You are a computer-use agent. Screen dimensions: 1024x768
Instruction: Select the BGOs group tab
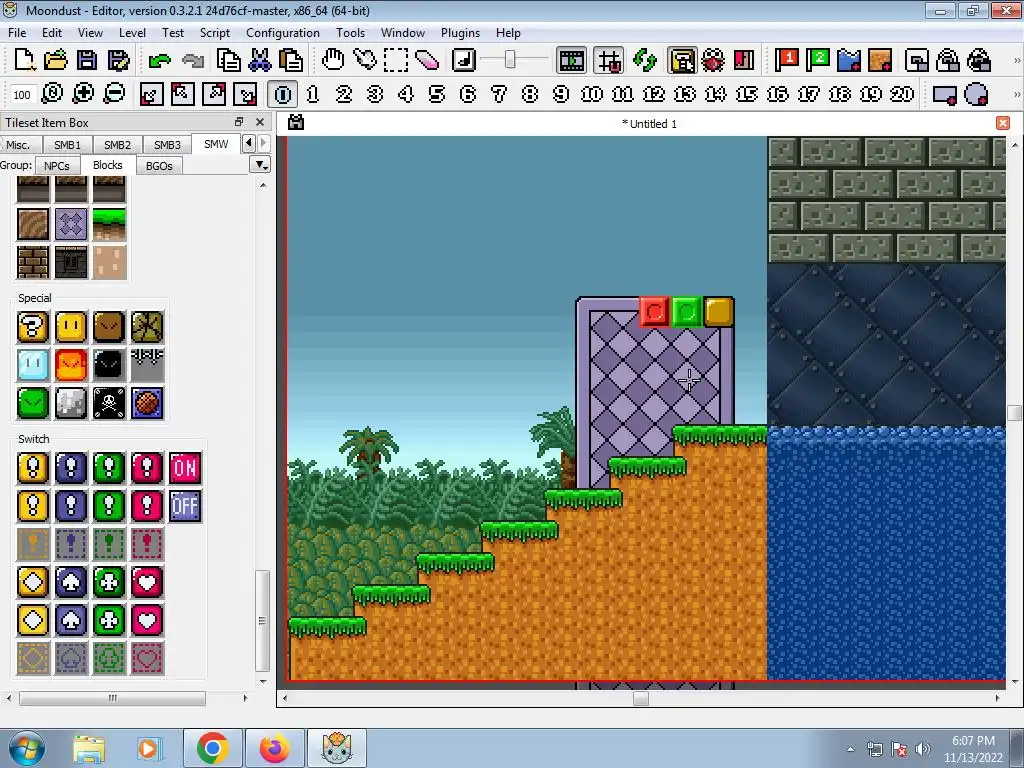tap(159, 166)
